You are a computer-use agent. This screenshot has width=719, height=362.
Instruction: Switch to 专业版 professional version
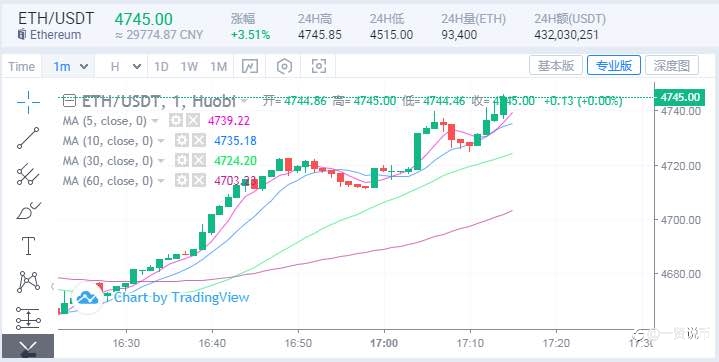click(614, 66)
